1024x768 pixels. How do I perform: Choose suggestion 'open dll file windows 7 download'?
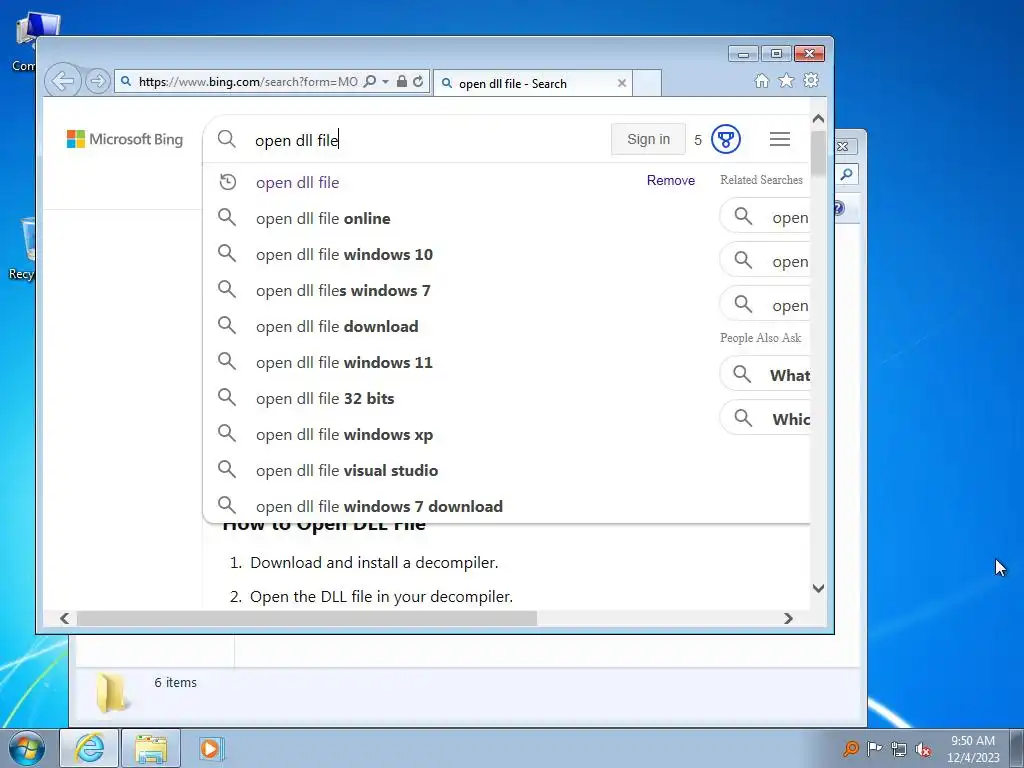coord(379,507)
